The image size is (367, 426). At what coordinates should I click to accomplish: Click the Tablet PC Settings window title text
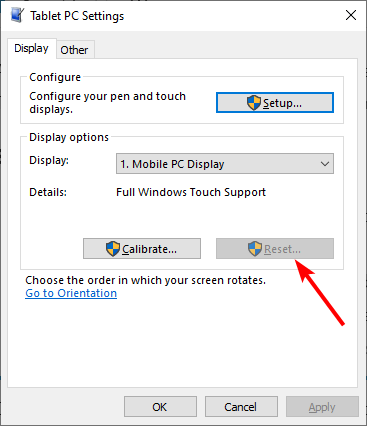point(77,16)
